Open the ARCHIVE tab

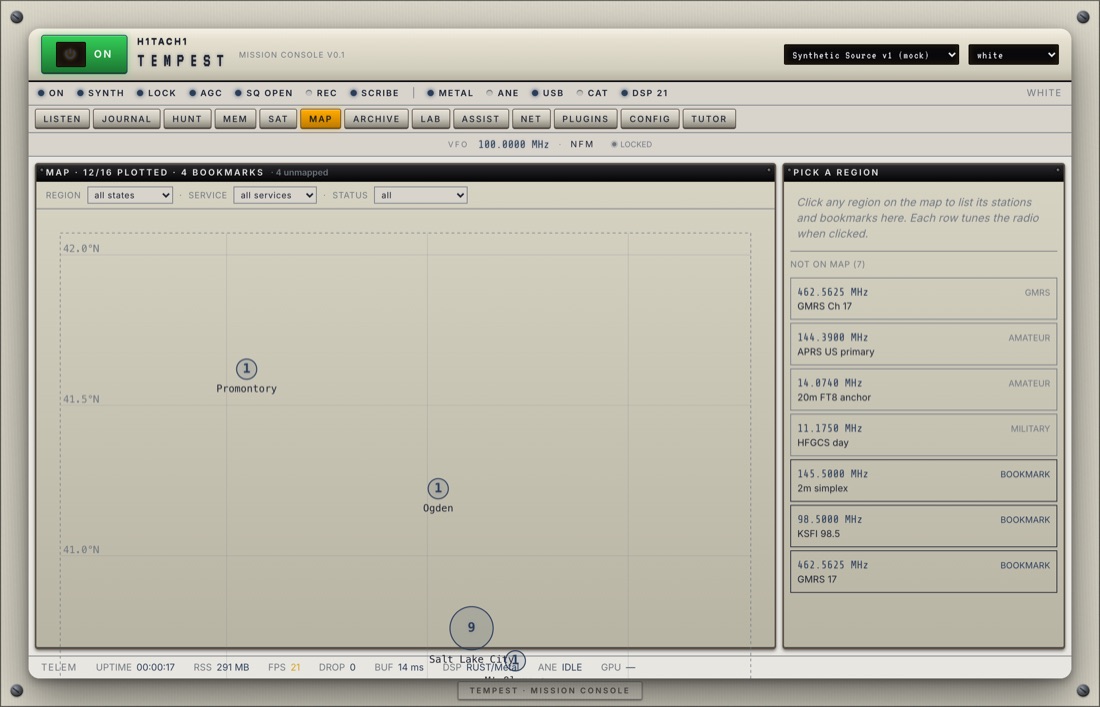(376, 119)
